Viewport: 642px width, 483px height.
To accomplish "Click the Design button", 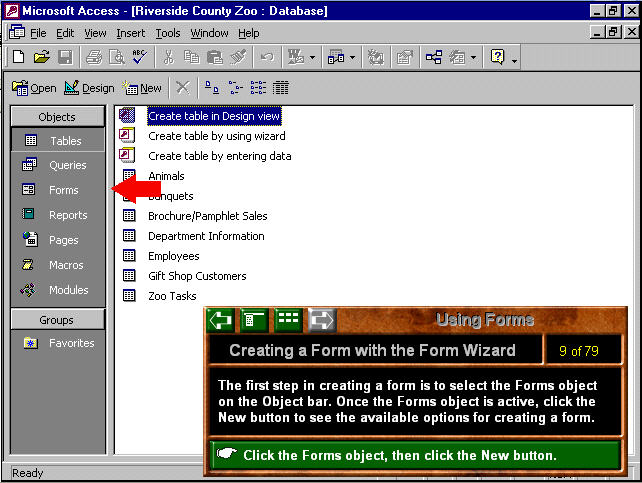I will (89, 88).
